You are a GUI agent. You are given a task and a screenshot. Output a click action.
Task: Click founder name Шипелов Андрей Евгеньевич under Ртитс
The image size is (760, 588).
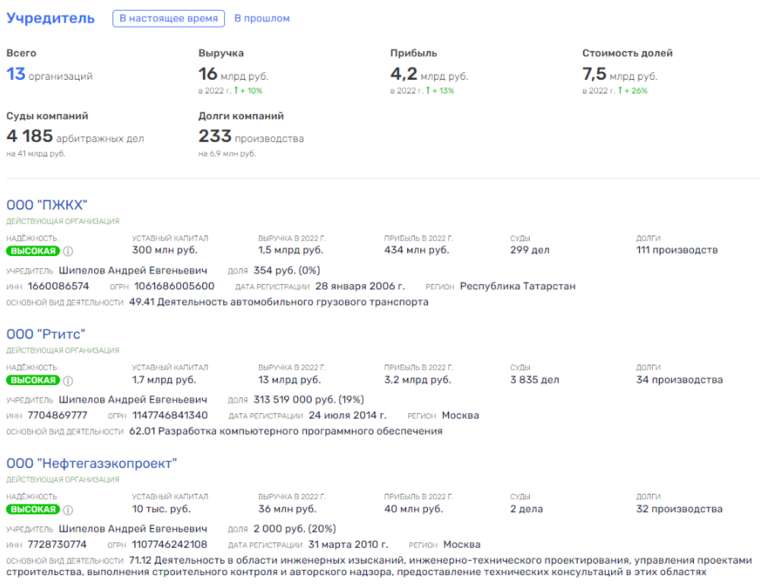tap(133, 400)
